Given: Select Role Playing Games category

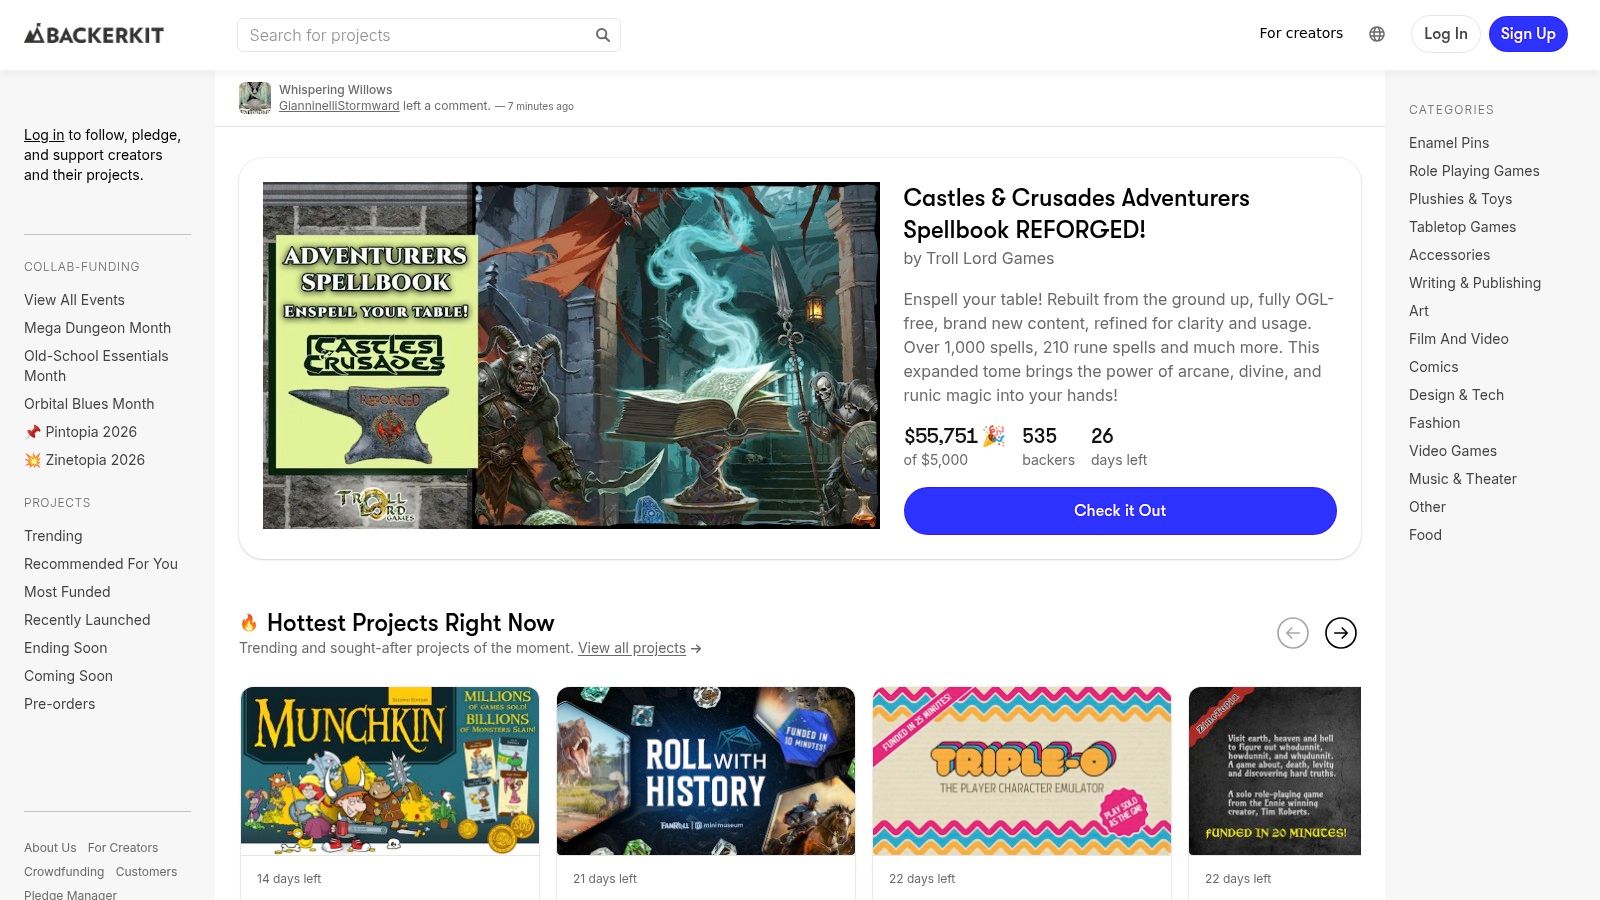Looking at the screenshot, I should [x=1474, y=171].
